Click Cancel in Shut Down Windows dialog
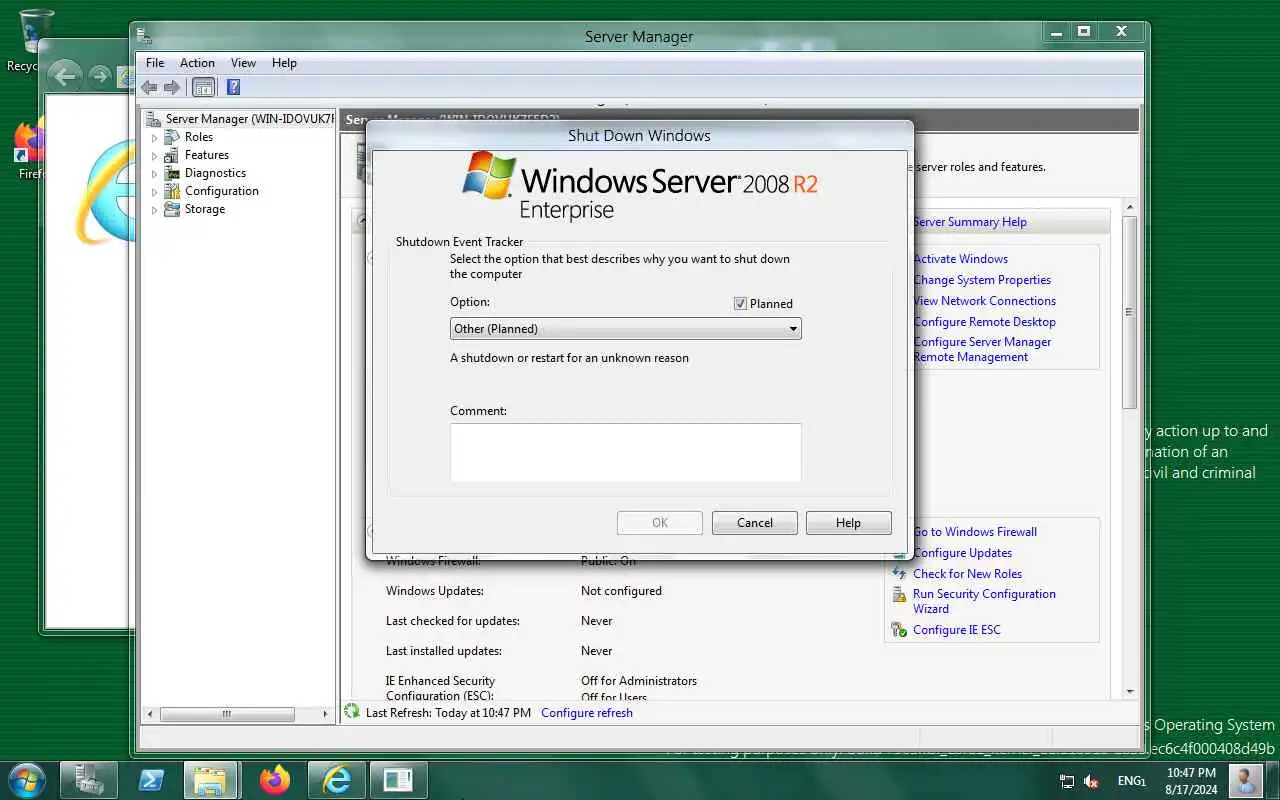 [755, 523]
